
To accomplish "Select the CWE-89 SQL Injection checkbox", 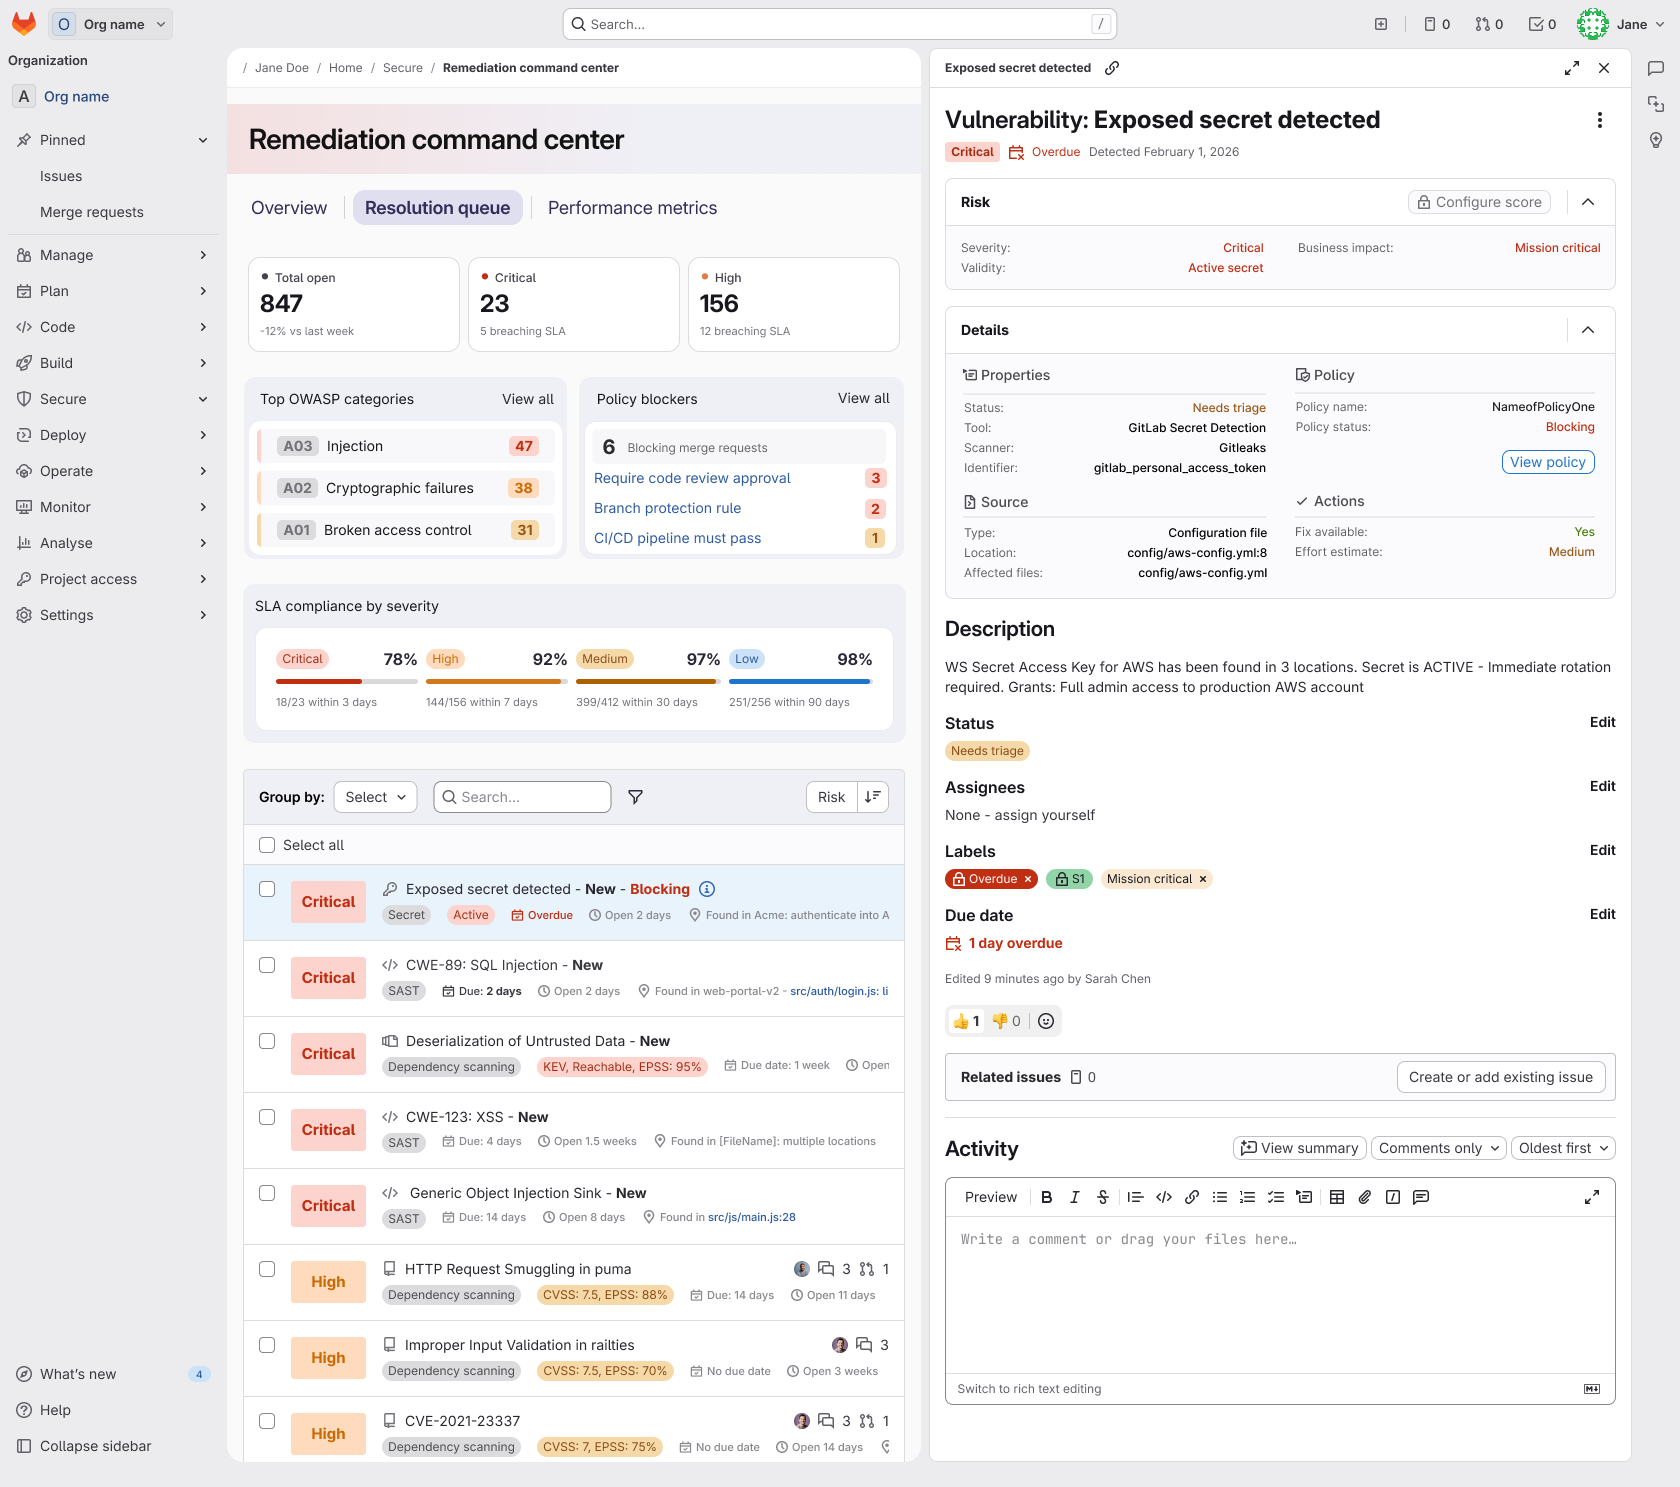I will pyautogui.click(x=267, y=965).
